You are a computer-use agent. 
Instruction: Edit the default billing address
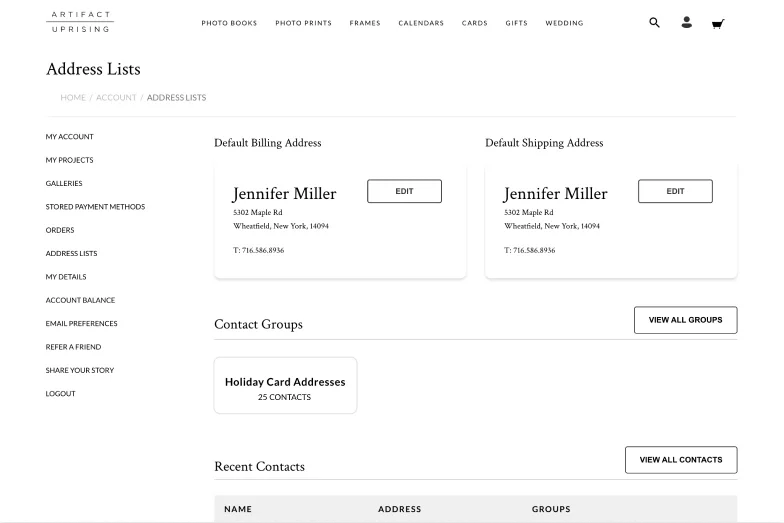click(x=404, y=191)
